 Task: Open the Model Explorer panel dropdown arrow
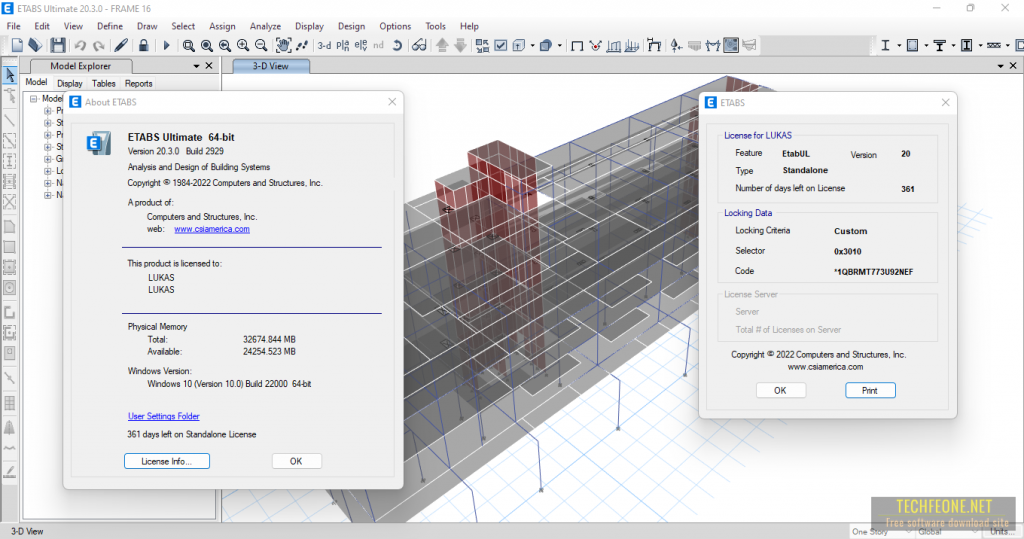point(196,66)
